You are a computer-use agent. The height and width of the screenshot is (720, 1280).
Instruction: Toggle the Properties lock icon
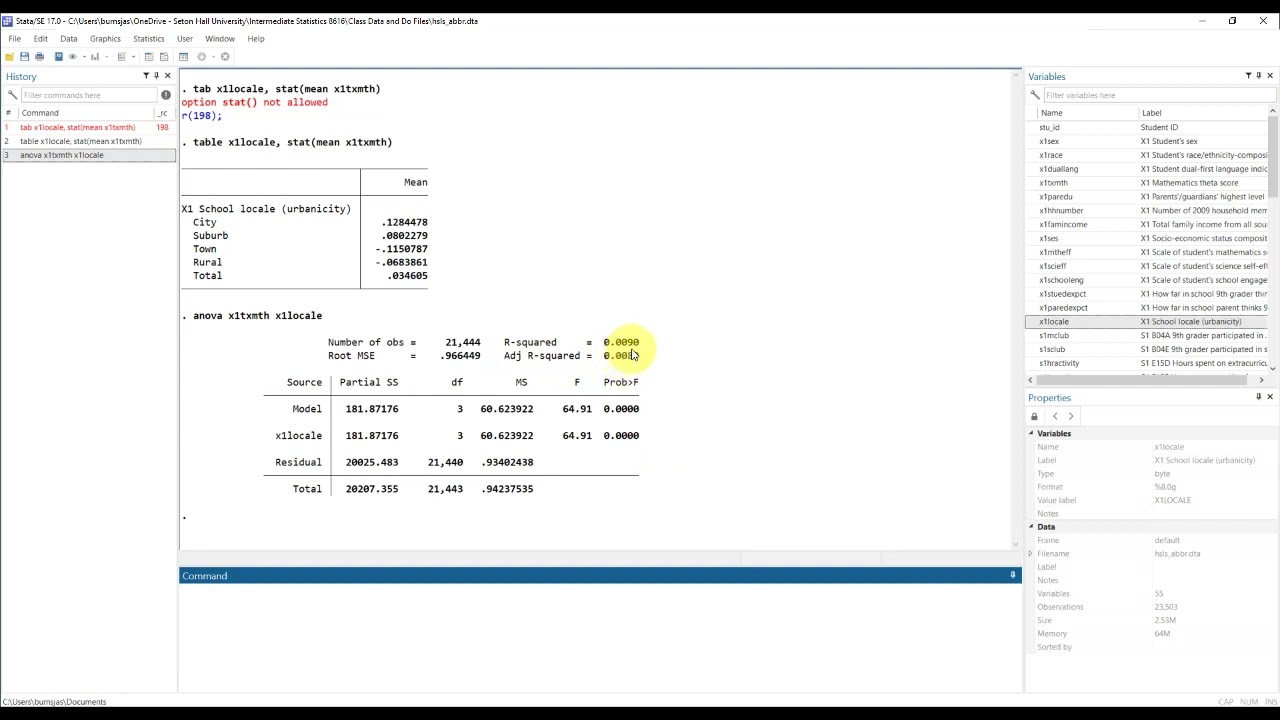pos(1034,416)
